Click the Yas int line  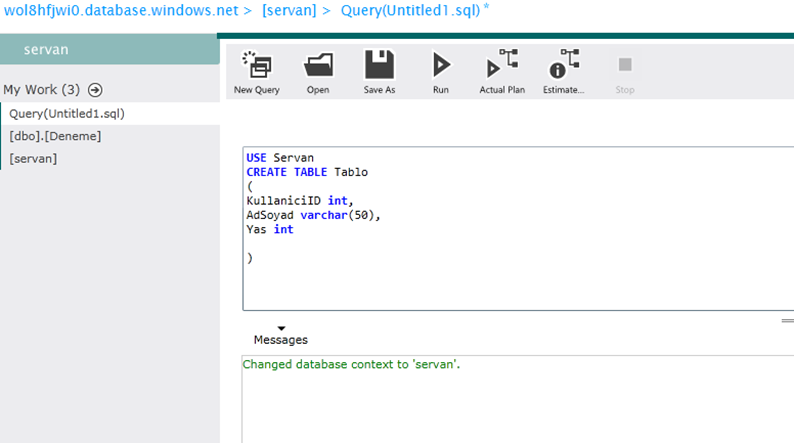(270, 229)
